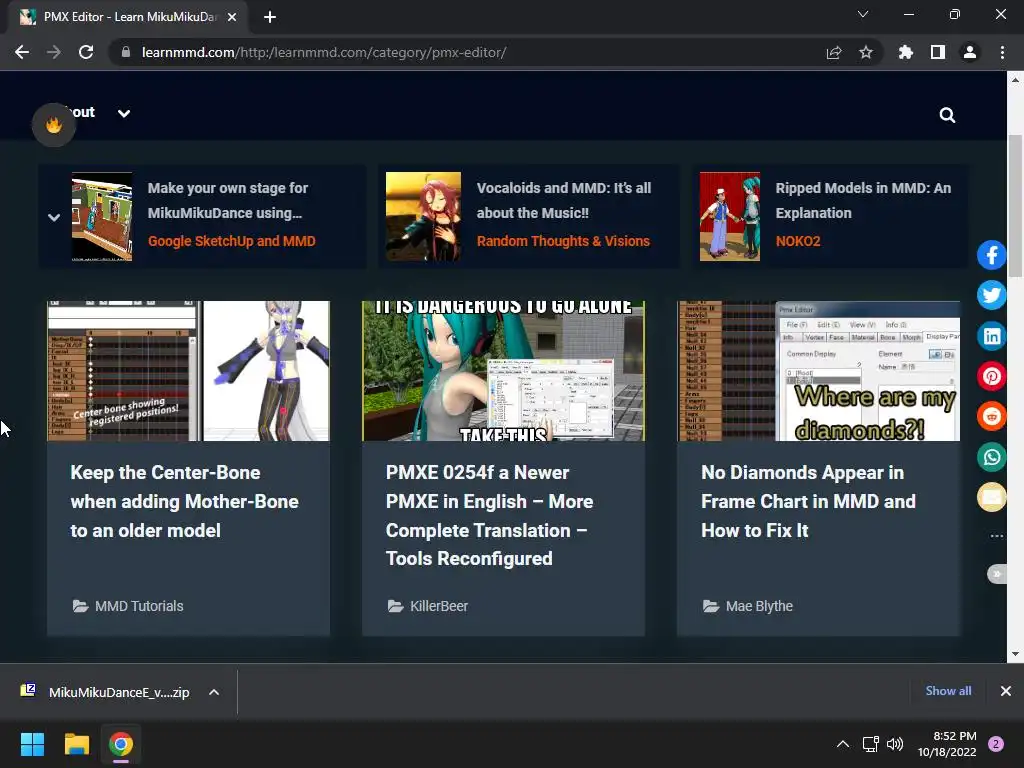Click the Chrome taskbar icon
The image size is (1024, 768).
point(121,744)
